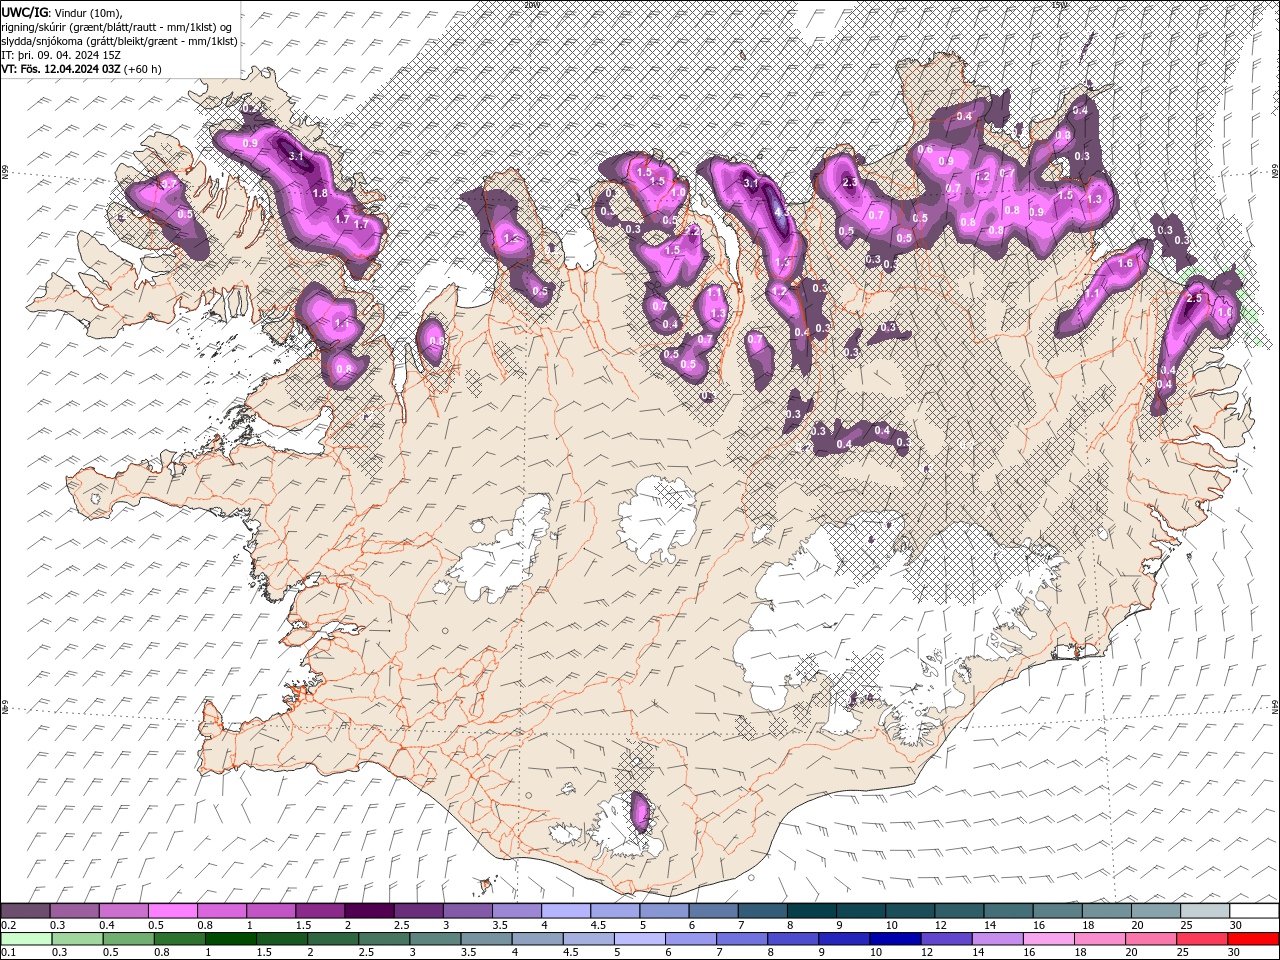Pick lower-row violet swatch starting at 14
This screenshot has height=960, width=1280.
pos(998,939)
